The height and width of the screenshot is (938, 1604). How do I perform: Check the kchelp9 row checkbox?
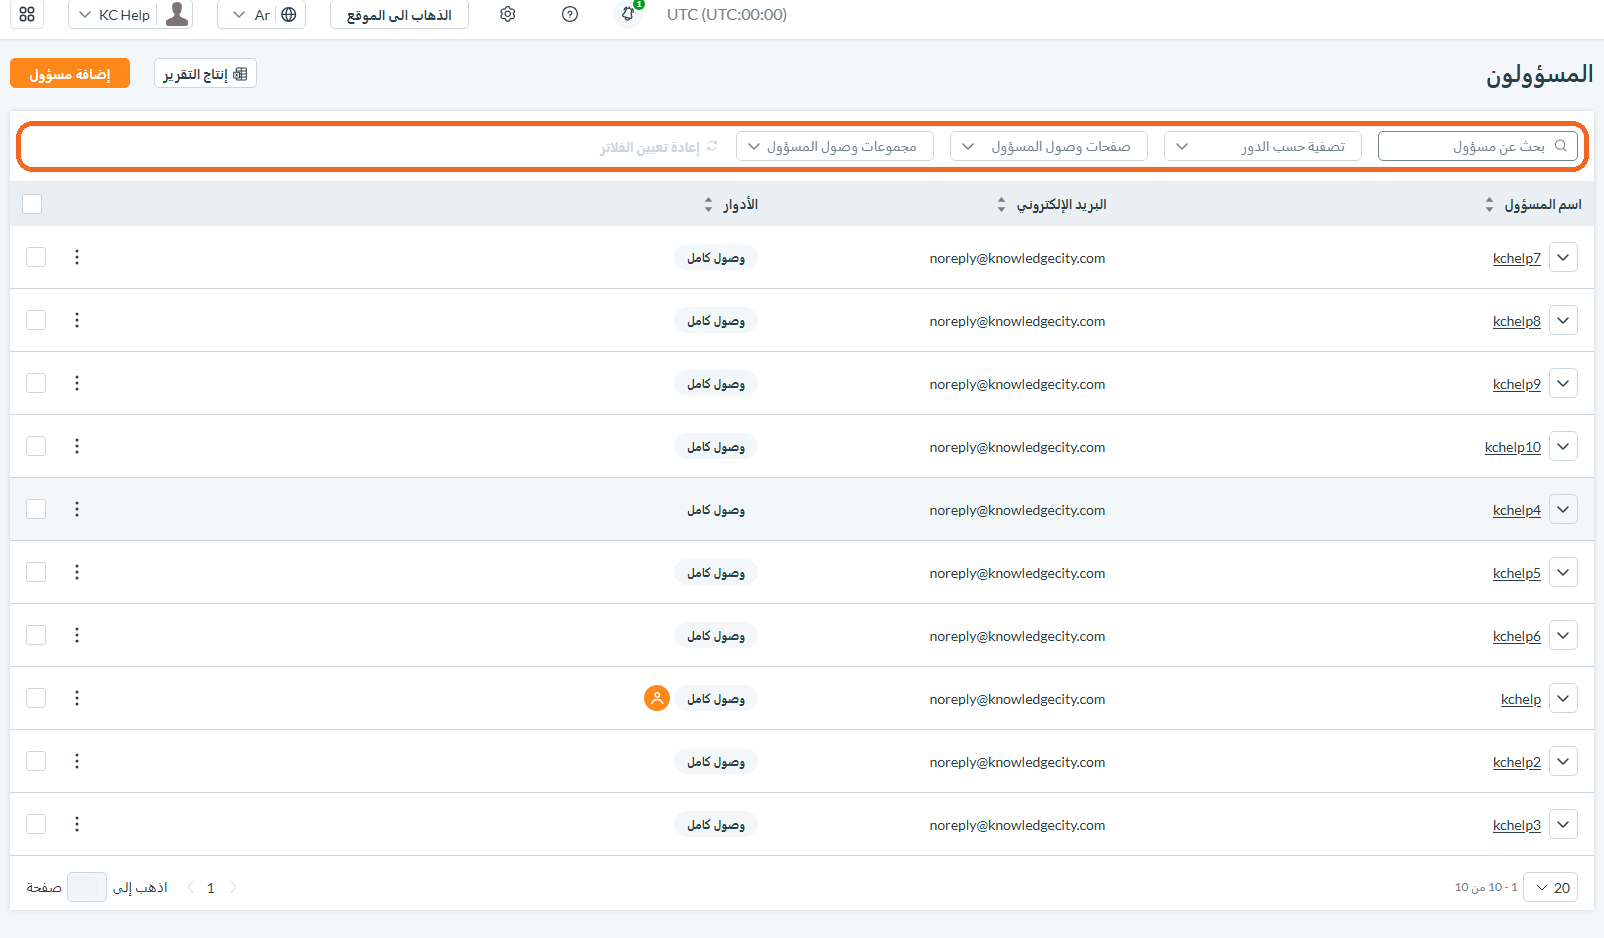36,383
